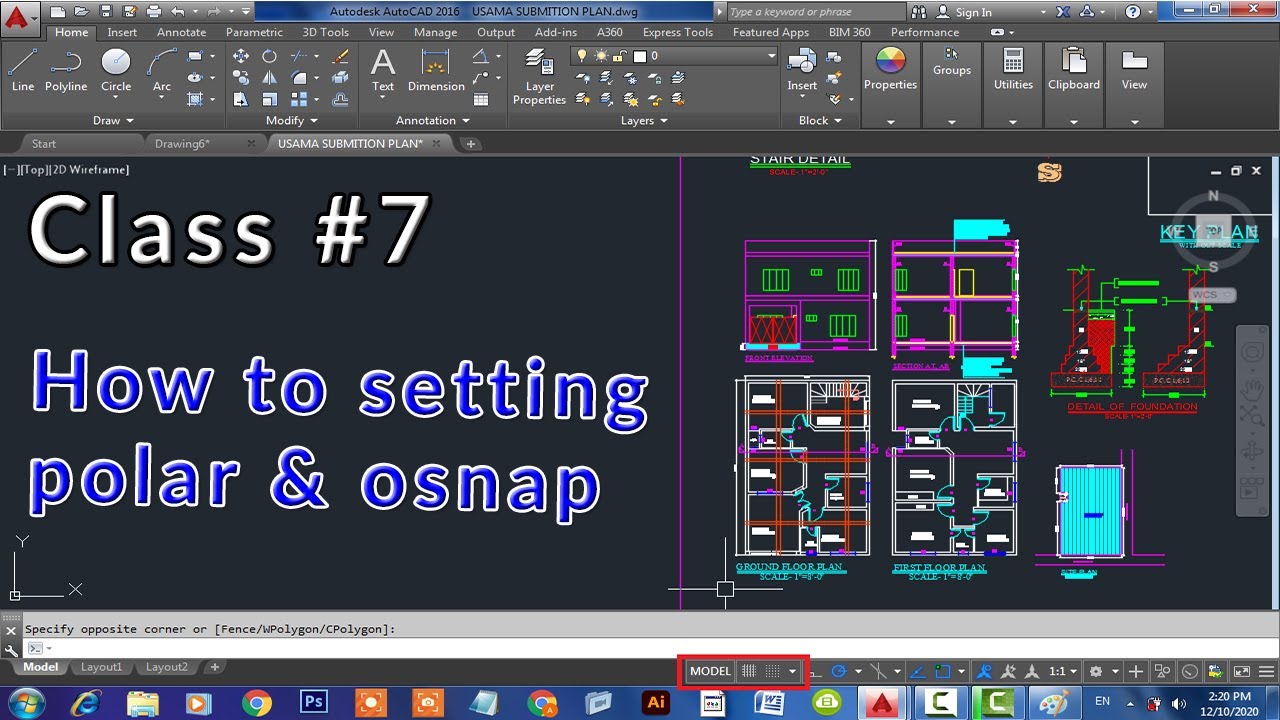
Task: Click the Rectangle tool icon
Action: click(x=195, y=56)
